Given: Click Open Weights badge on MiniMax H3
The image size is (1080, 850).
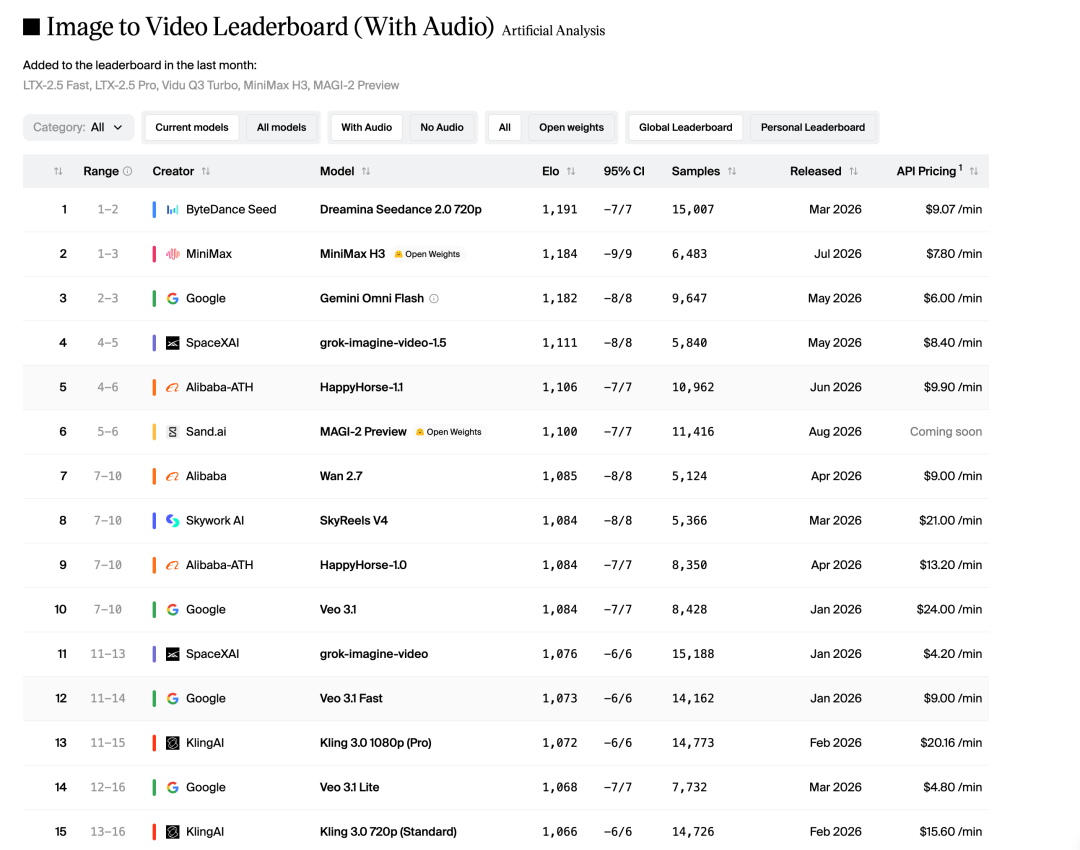Looking at the screenshot, I should pos(428,254).
